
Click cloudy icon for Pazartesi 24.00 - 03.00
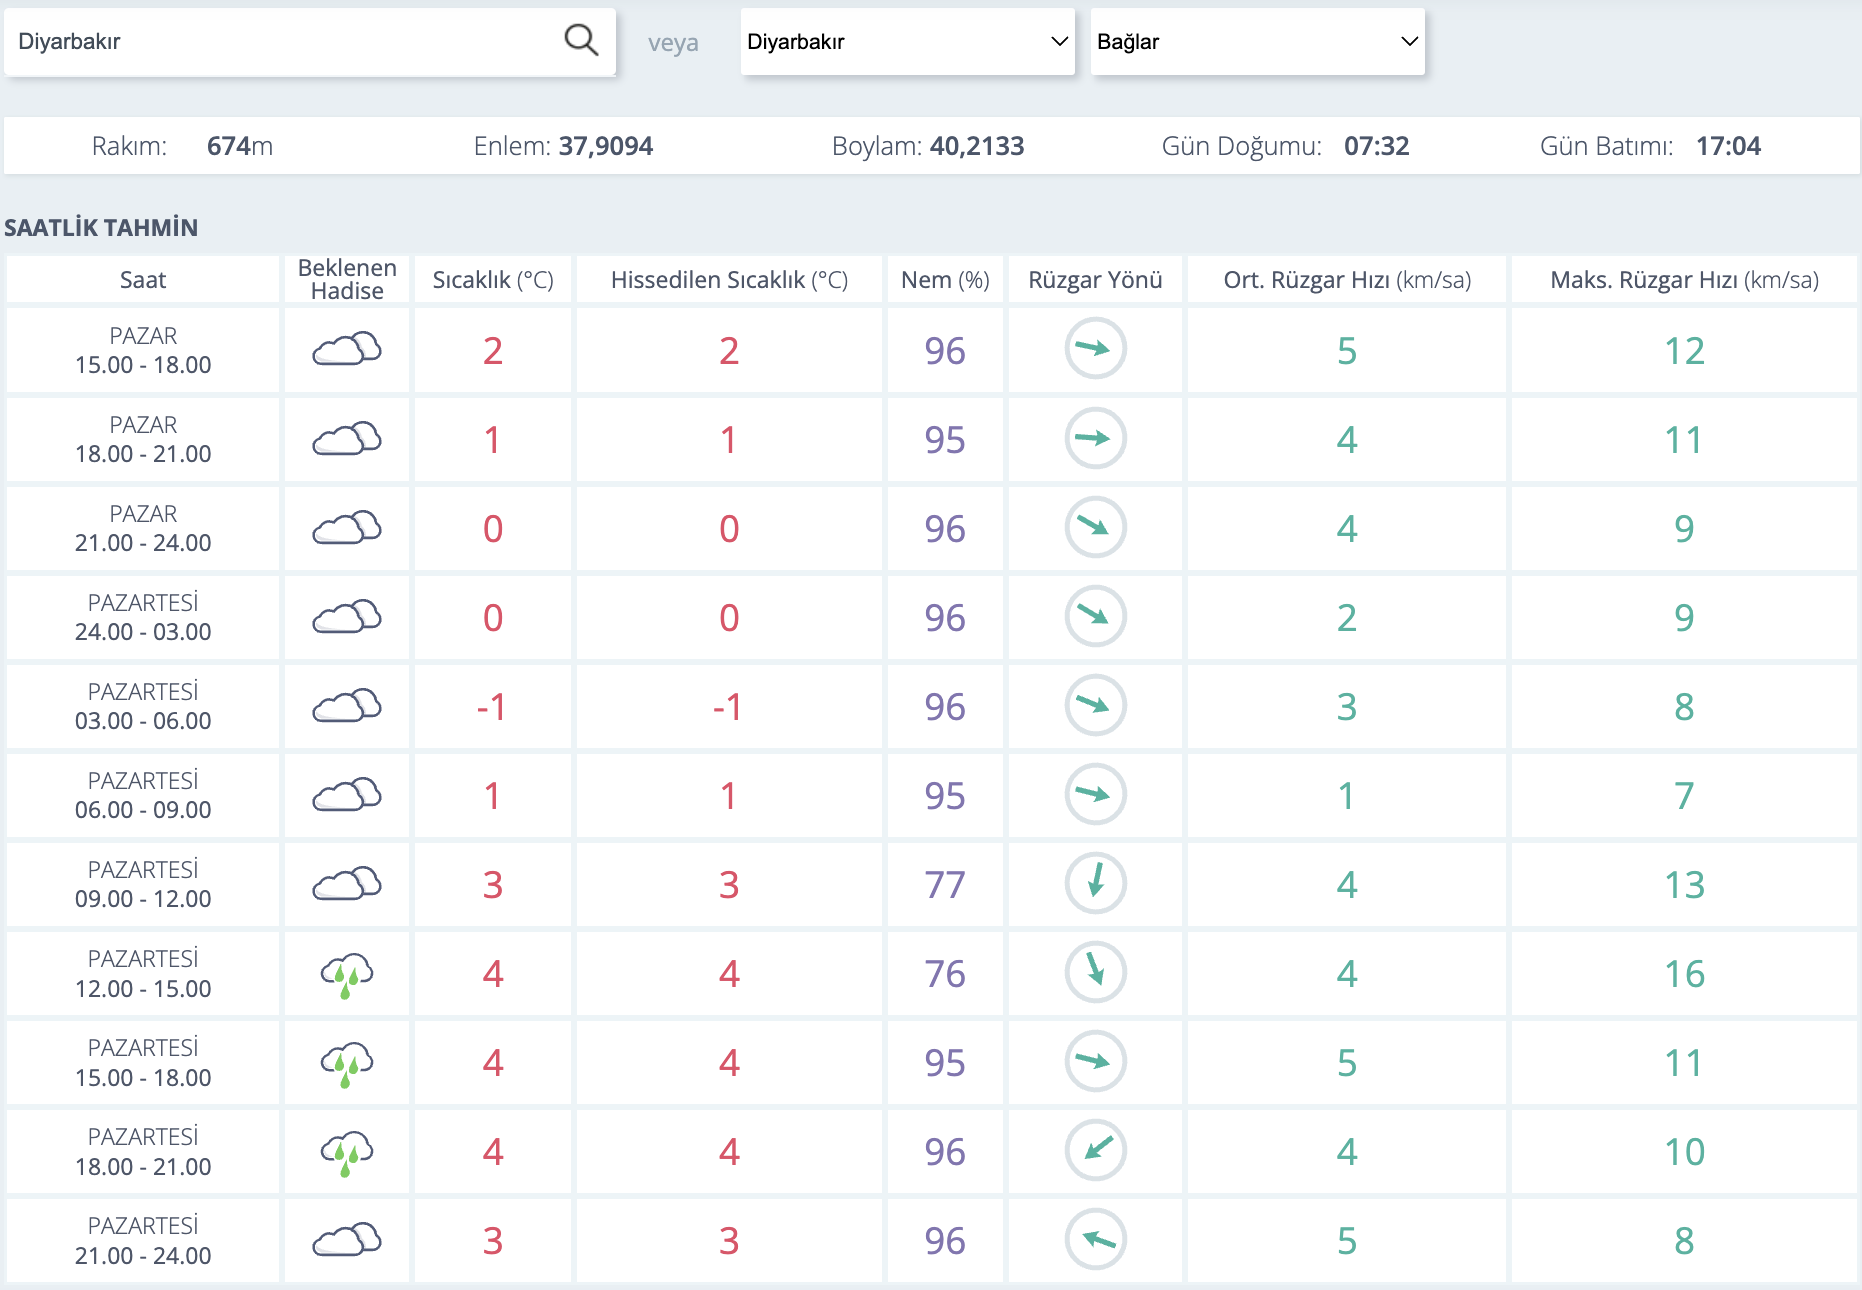click(x=347, y=616)
